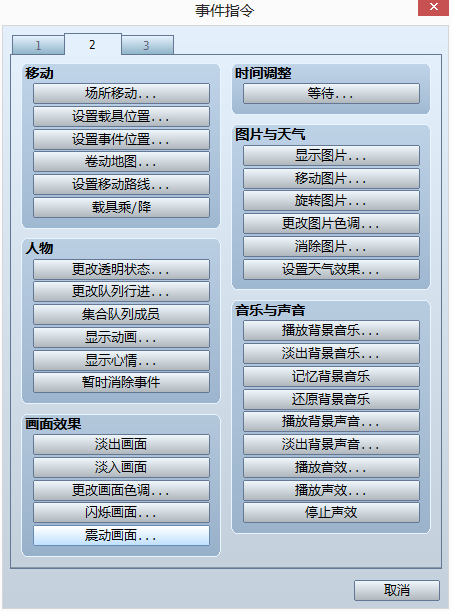
Task: Click 消除图片... button
Action: [x=331, y=247]
